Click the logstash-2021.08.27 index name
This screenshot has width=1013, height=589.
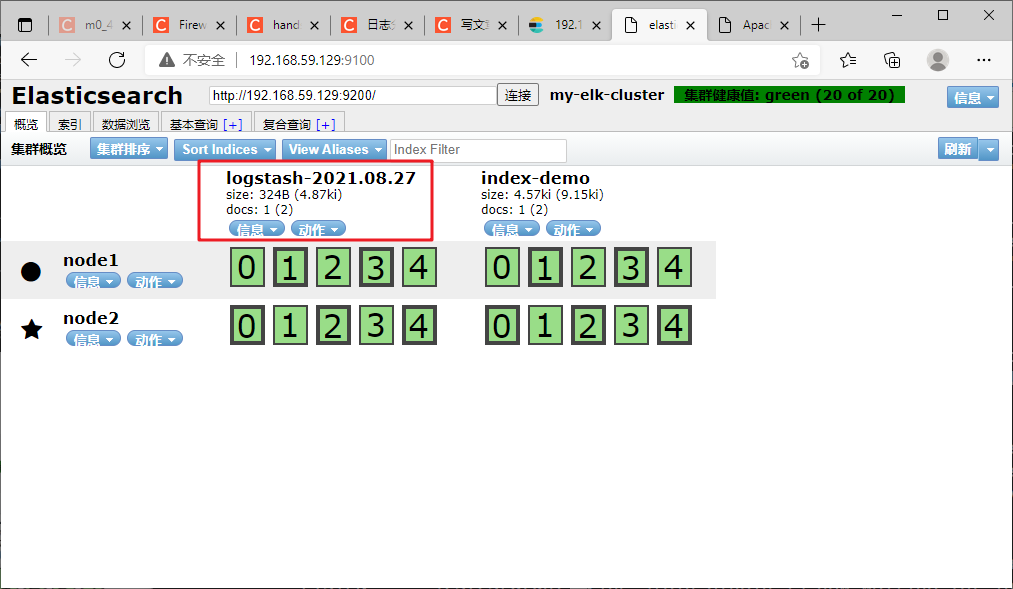pyautogui.click(x=321, y=178)
